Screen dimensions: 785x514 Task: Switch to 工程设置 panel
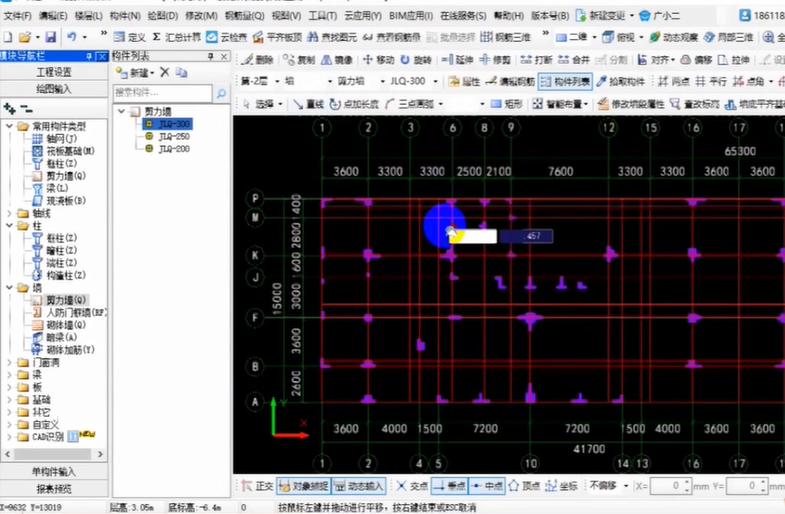[x=54, y=72]
